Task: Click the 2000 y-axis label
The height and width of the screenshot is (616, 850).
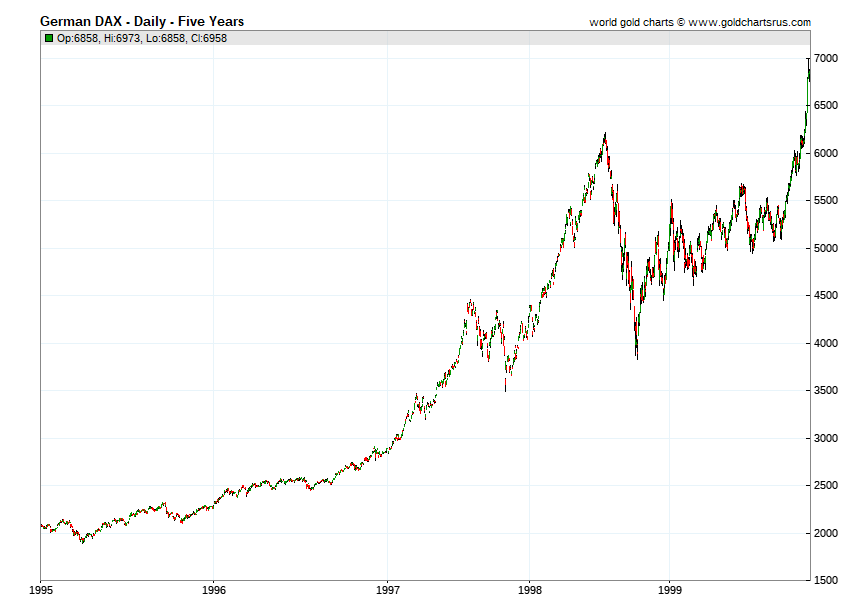Action: pyautogui.click(x=826, y=533)
